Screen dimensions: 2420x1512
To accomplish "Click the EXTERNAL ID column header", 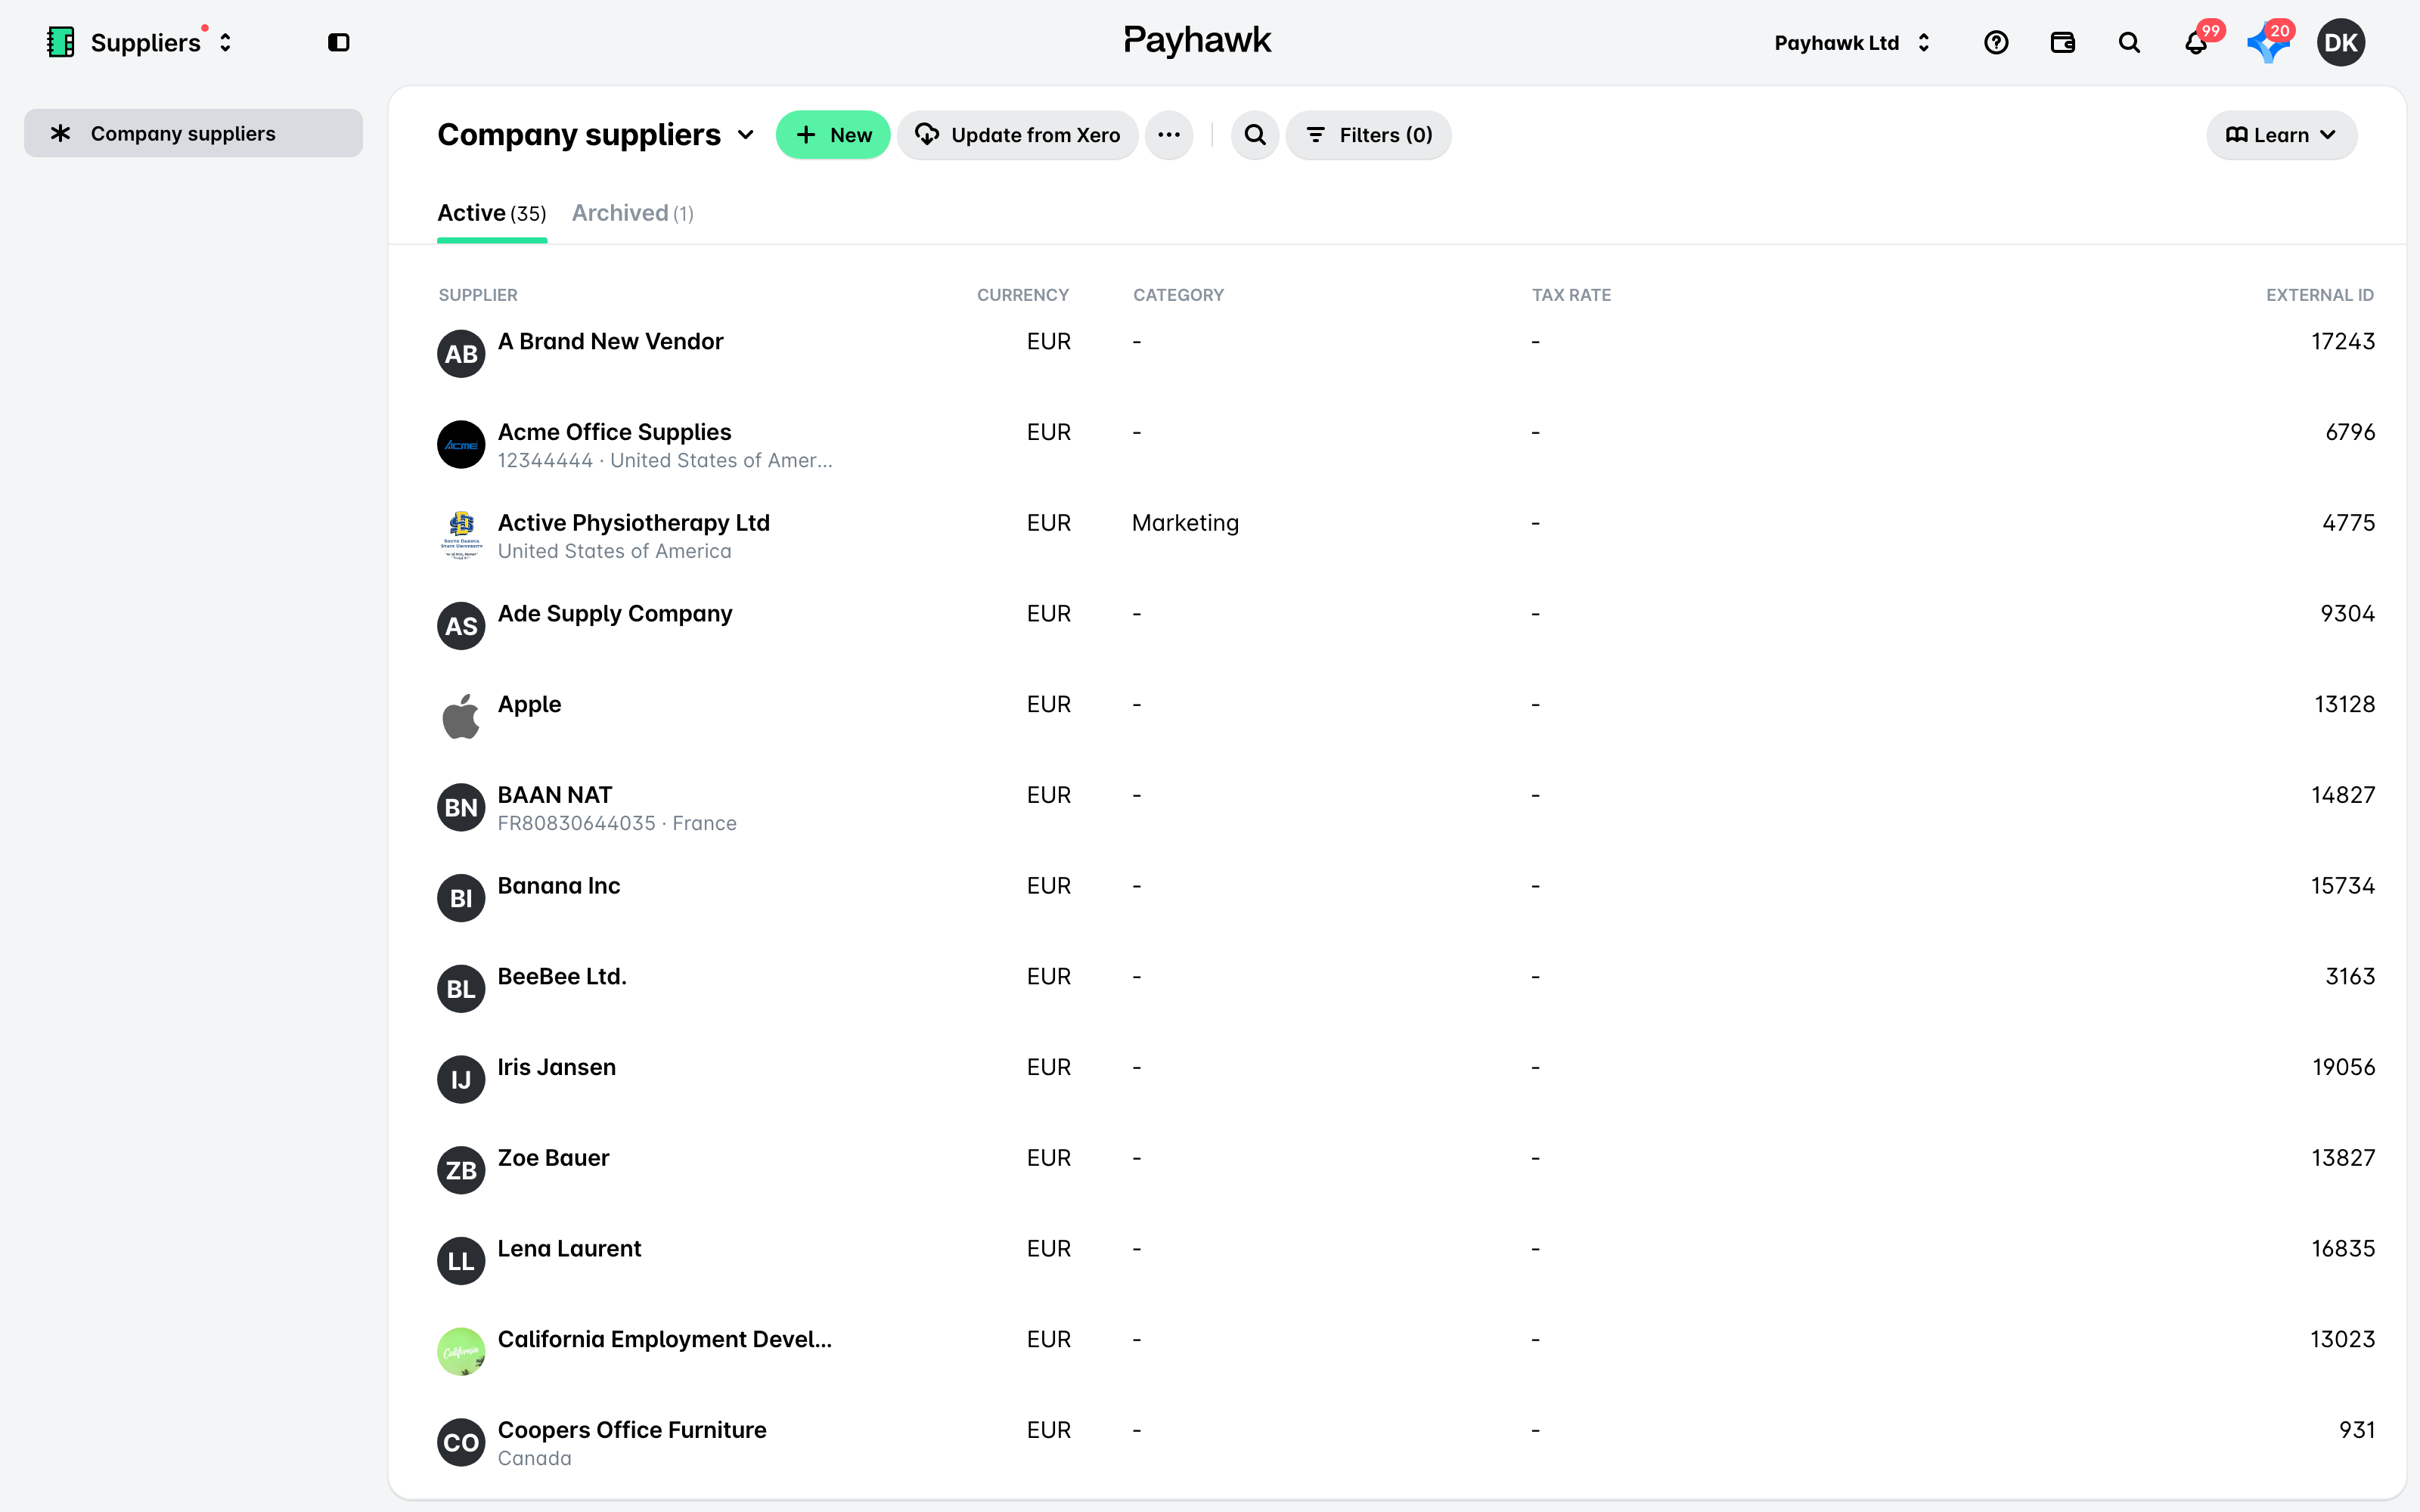I will tap(2319, 295).
